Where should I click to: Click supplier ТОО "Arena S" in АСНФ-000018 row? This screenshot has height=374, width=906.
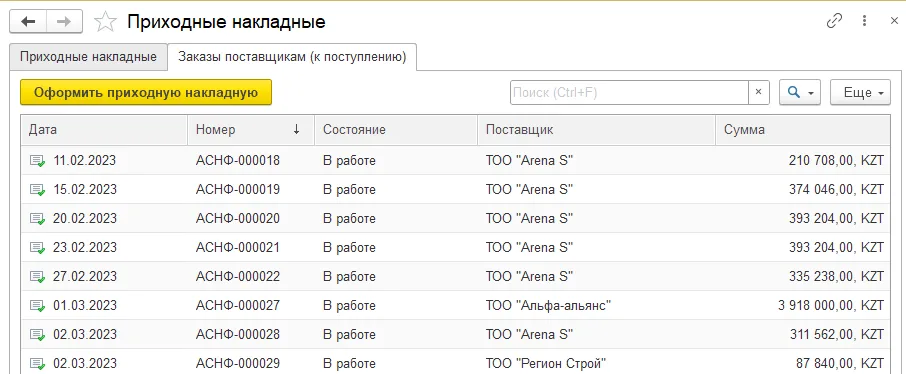(529, 161)
